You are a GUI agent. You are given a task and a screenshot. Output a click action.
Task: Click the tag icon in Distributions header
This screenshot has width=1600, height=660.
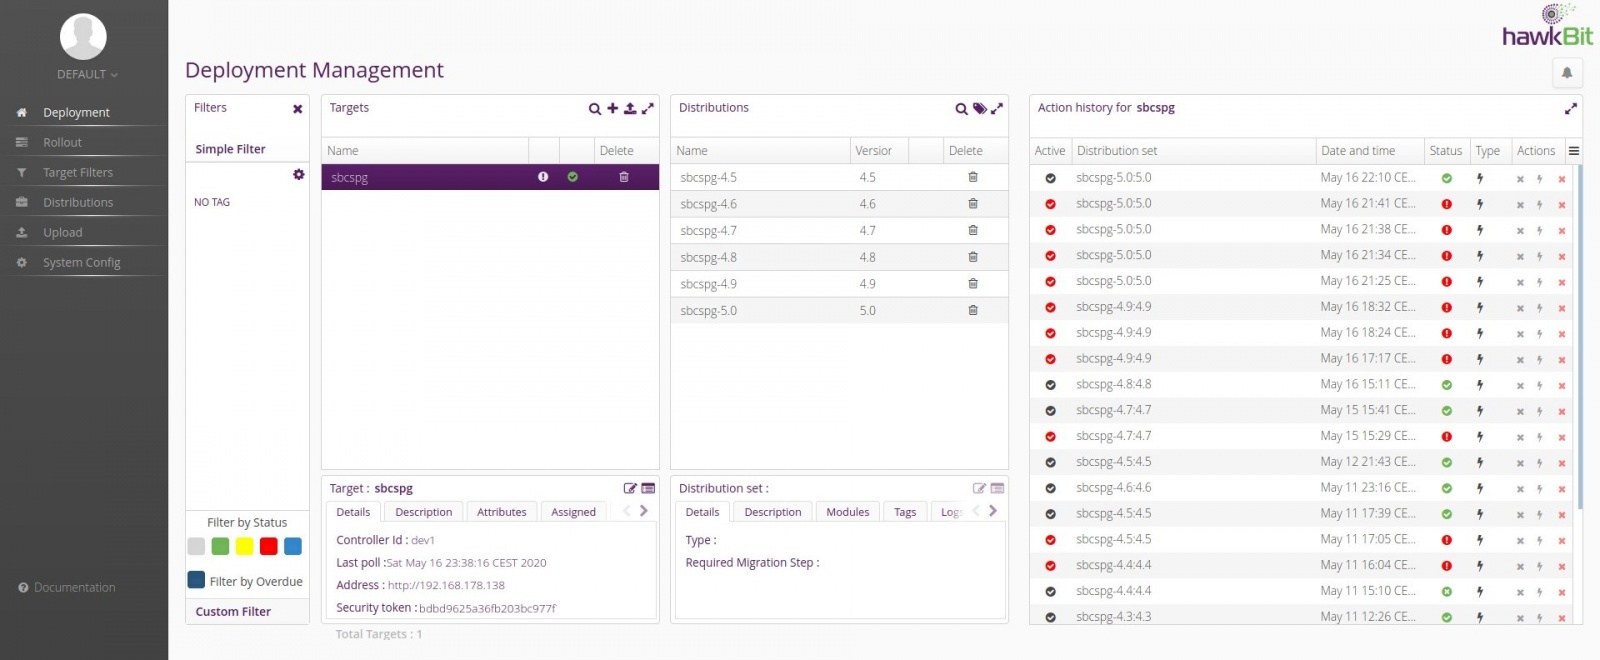tap(979, 109)
